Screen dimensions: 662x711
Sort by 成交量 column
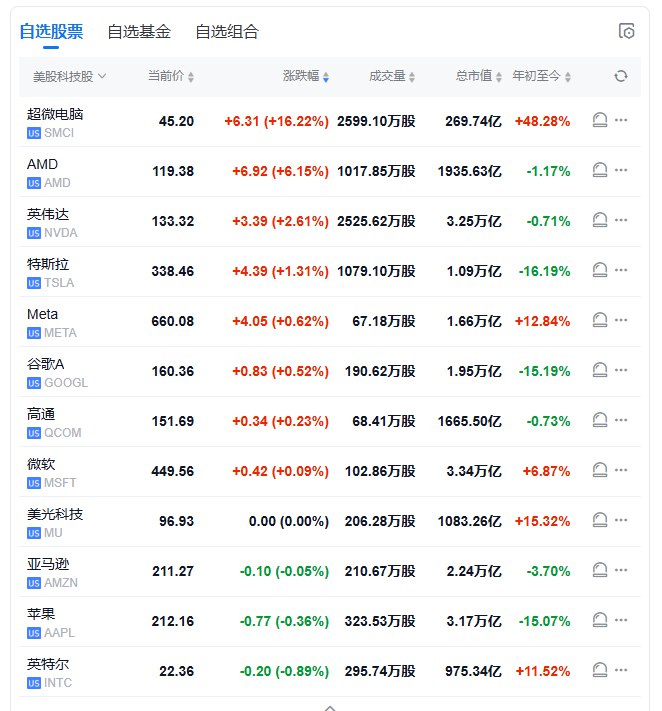tap(392, 76)
